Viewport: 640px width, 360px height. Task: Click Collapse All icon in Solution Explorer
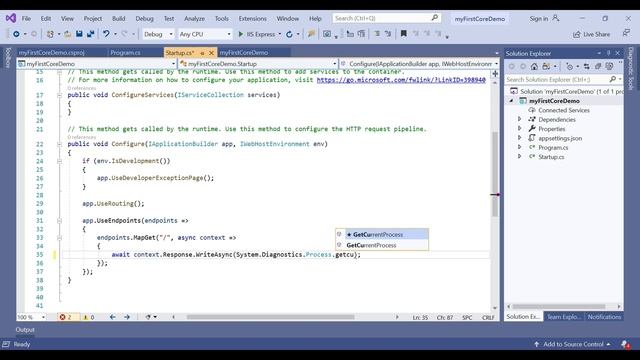(x=598, y=66)
